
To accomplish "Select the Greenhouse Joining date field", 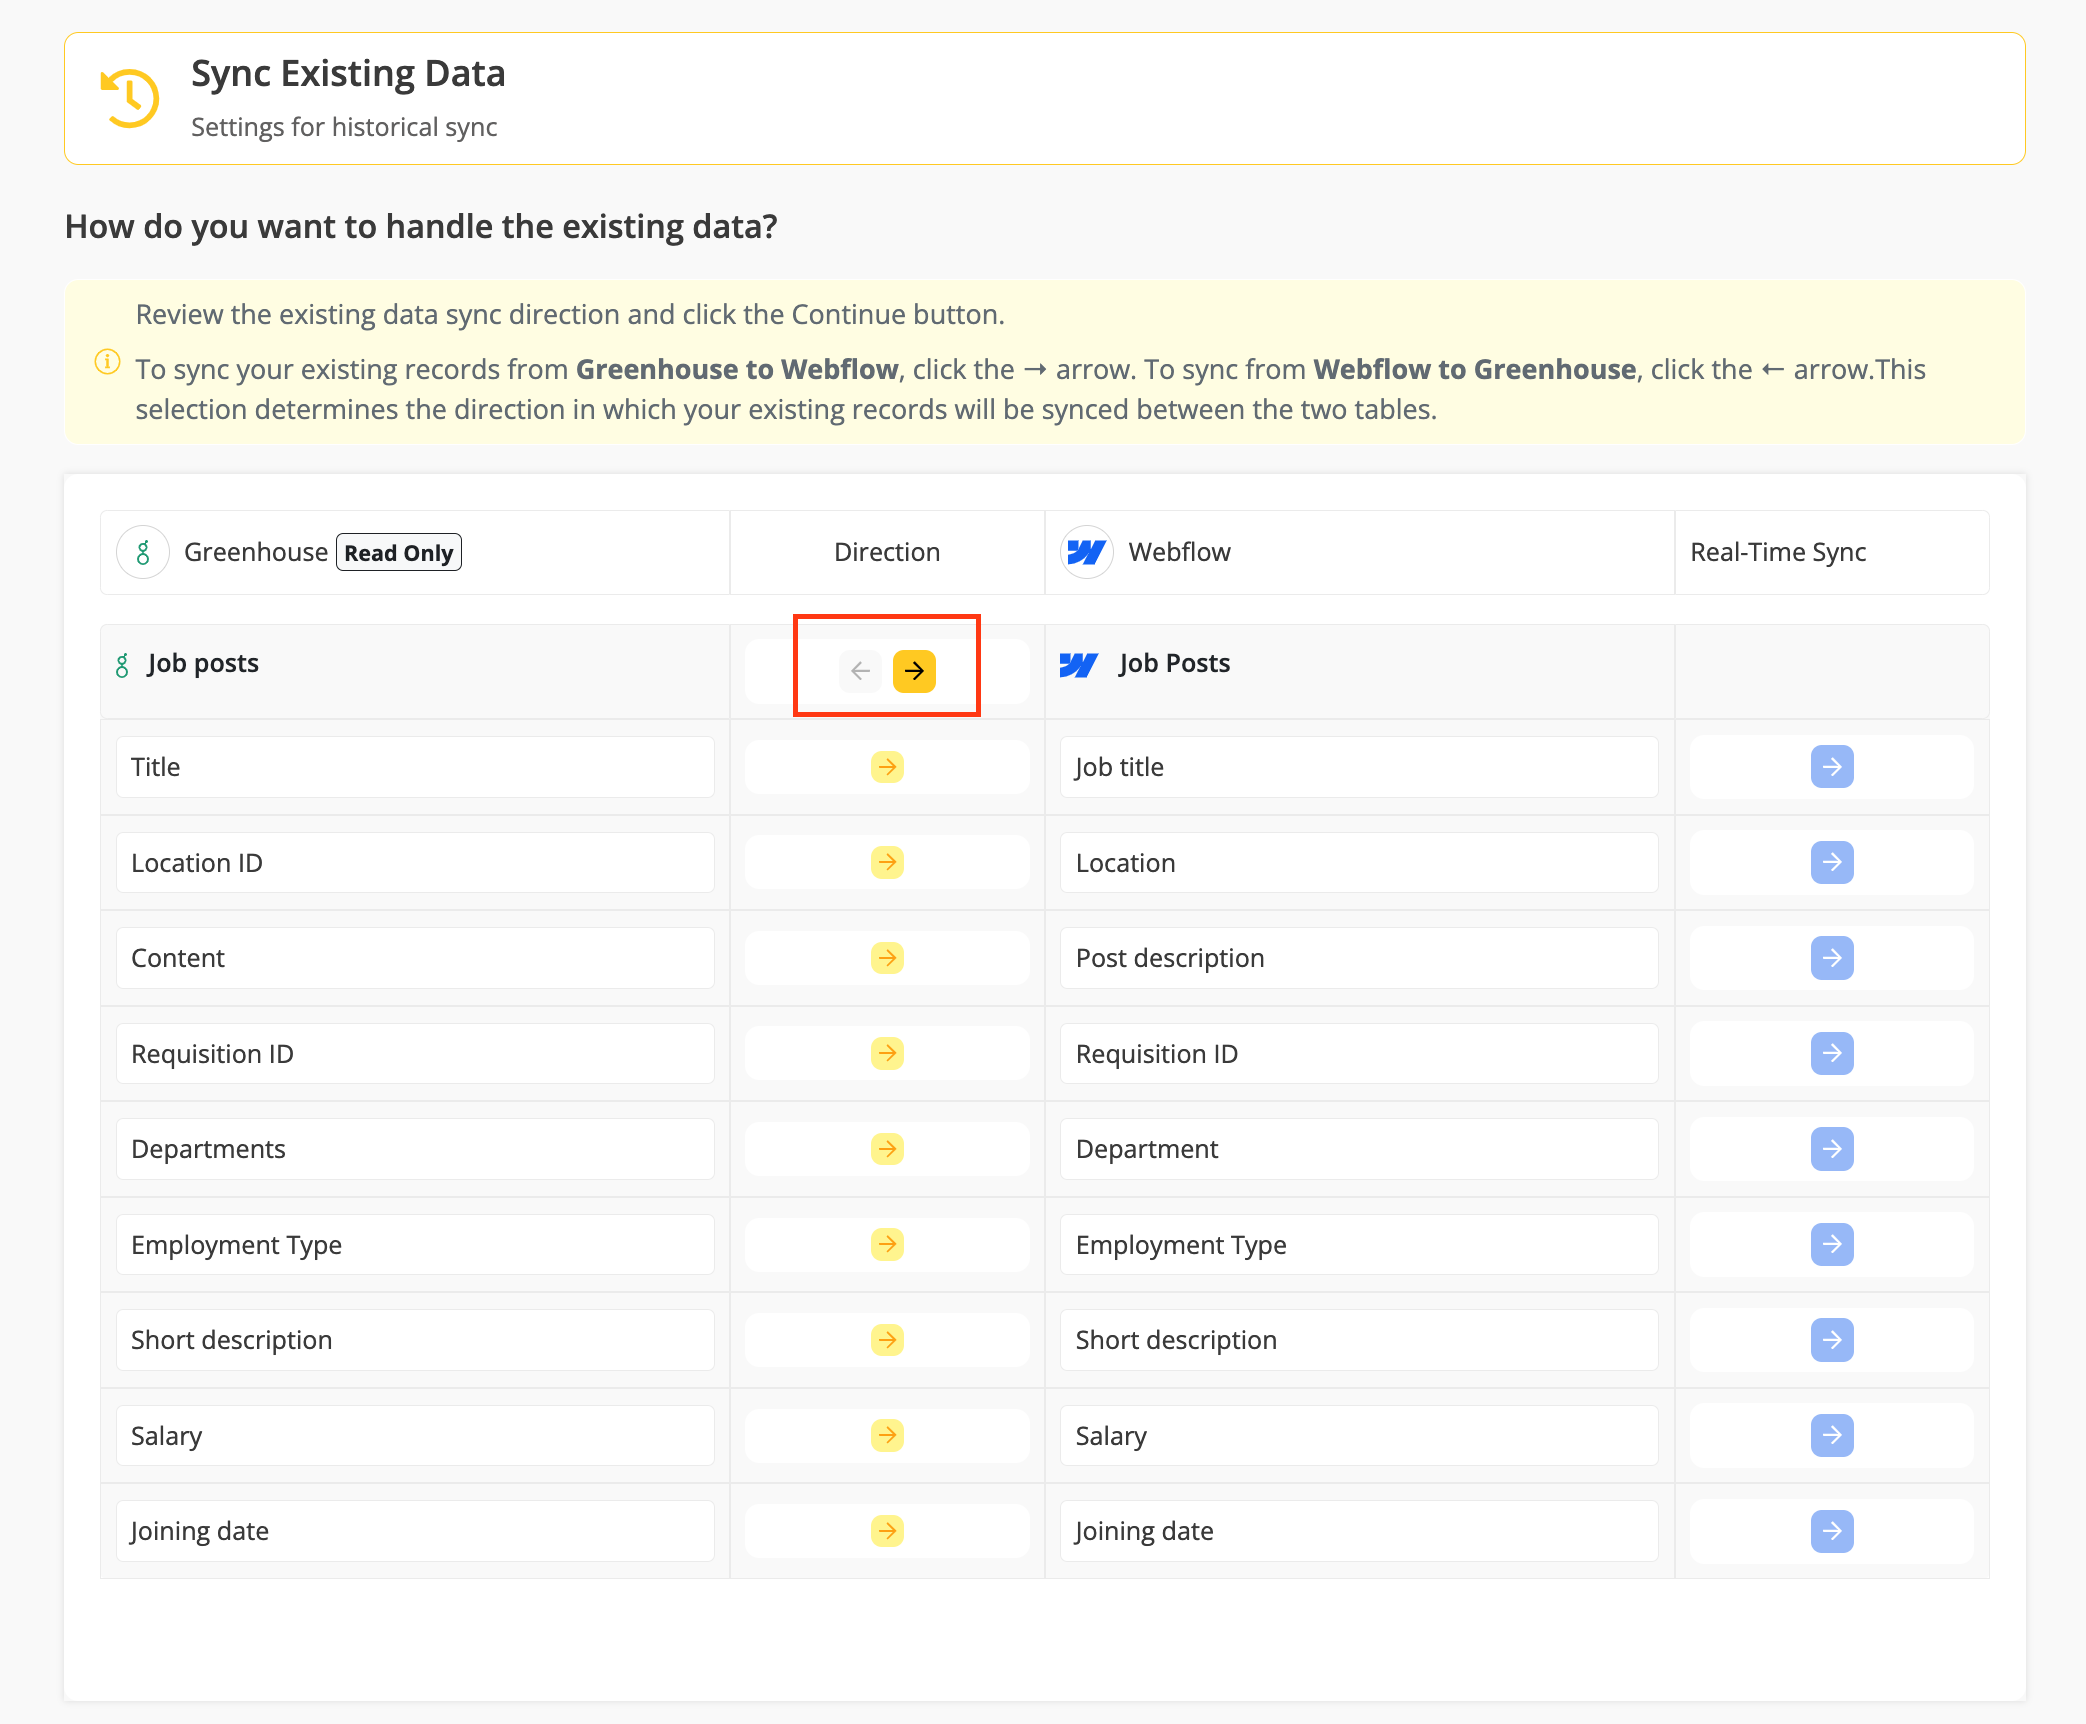I will pos(415,1531).
